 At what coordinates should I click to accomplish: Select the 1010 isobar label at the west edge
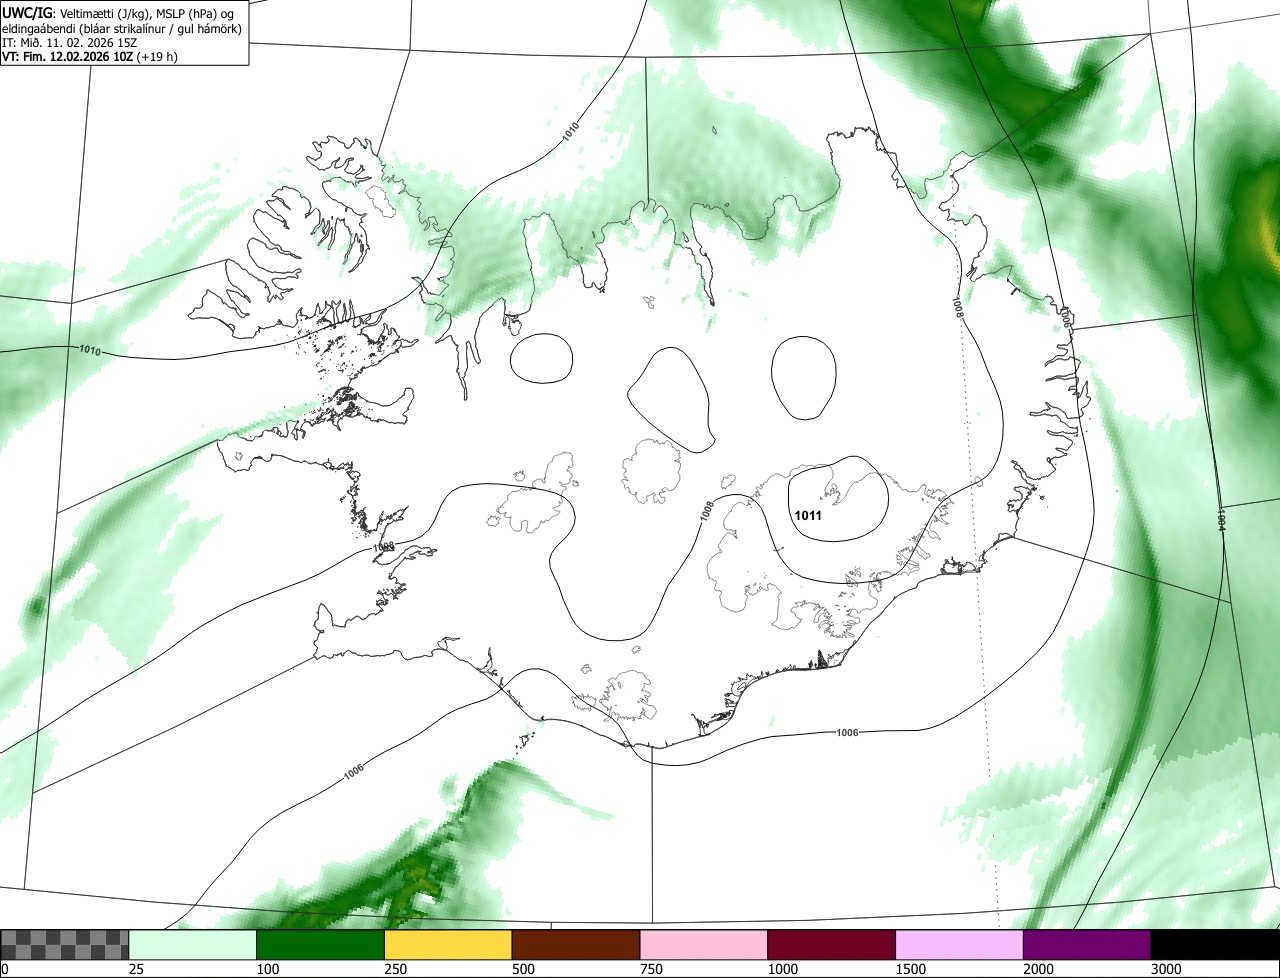(x=88, y=350)
